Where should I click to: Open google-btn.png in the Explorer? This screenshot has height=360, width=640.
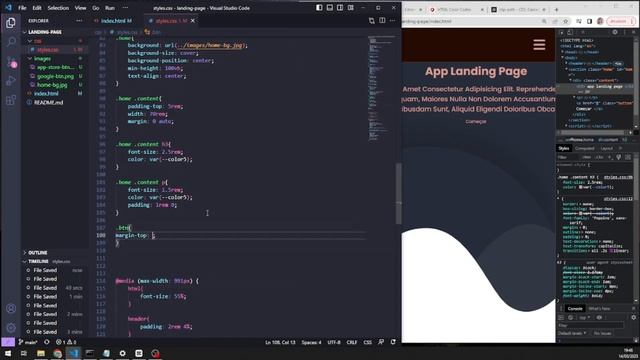click(55, 76)
